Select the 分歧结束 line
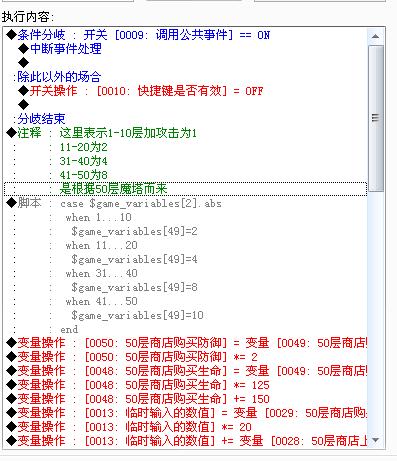Image resolution: width=397 pixels, height=461 pixels. pyautogui.click(x=186, y=119)
